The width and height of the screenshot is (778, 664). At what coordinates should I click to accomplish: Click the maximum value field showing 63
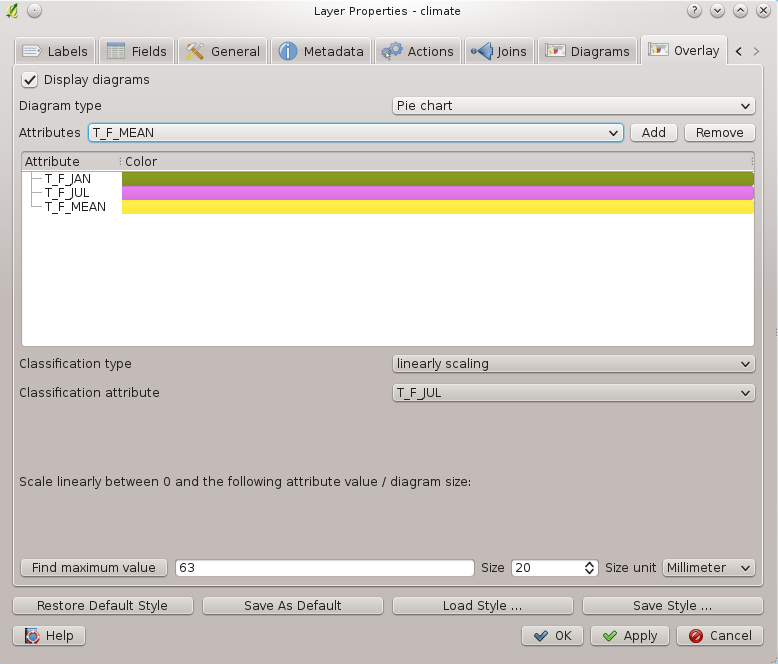(324, 568)
